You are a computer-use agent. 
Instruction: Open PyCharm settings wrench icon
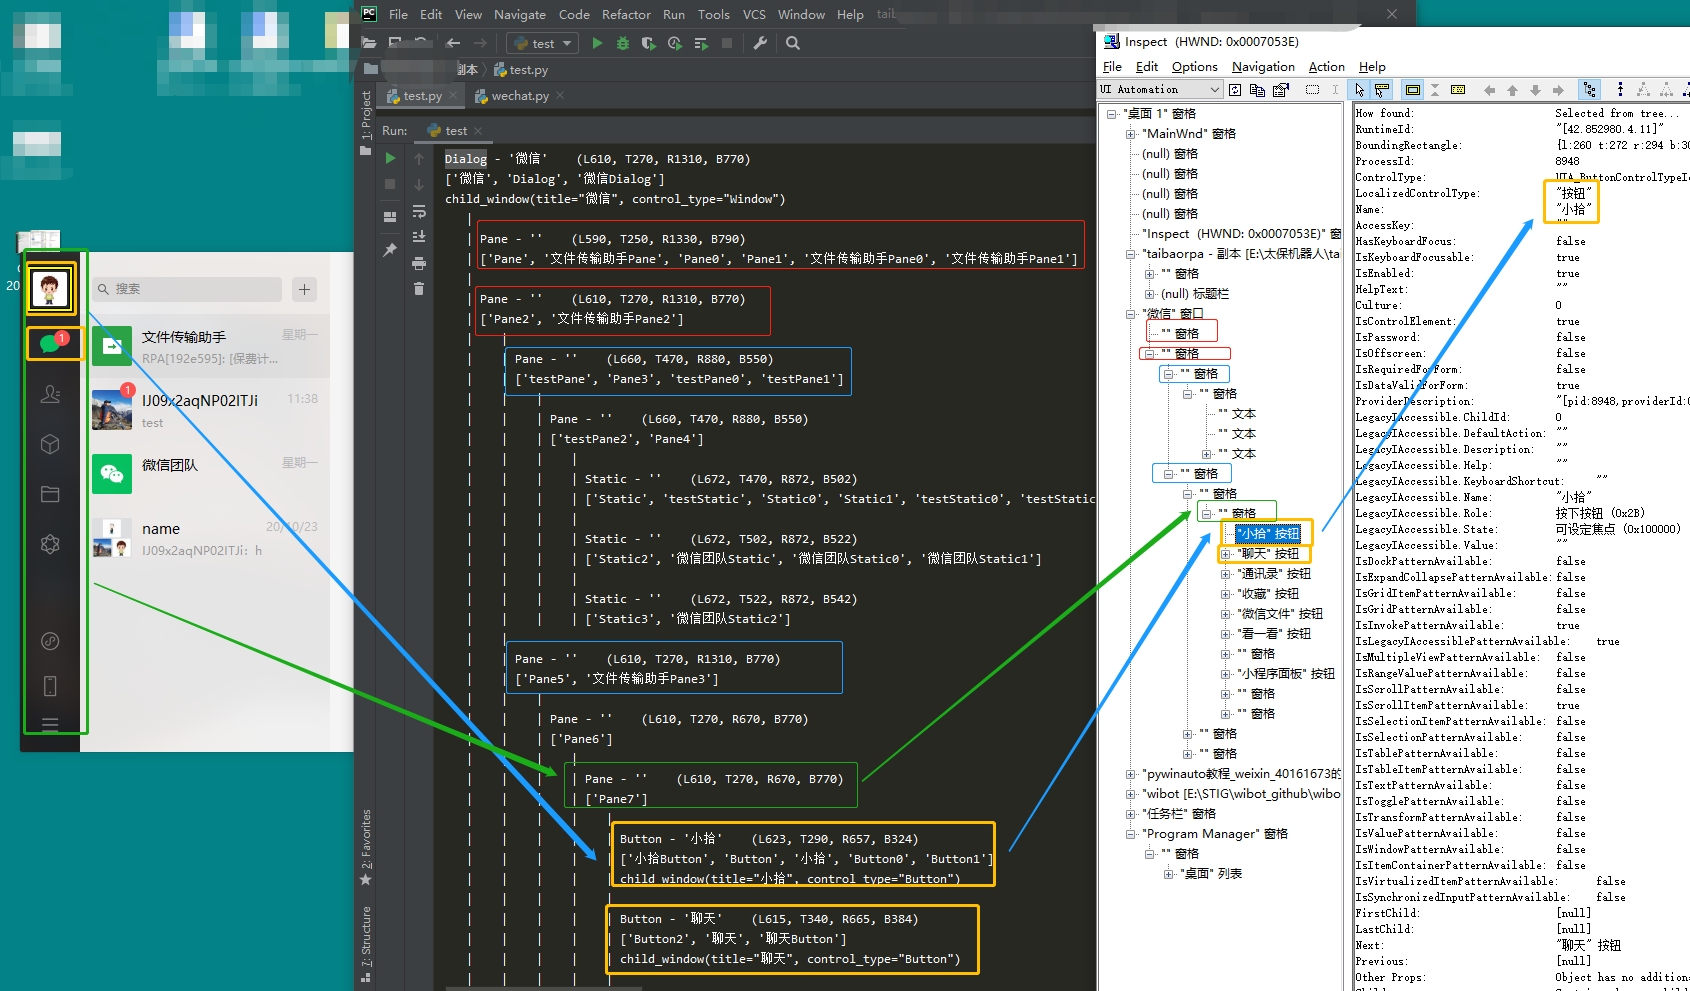(760, 43)
